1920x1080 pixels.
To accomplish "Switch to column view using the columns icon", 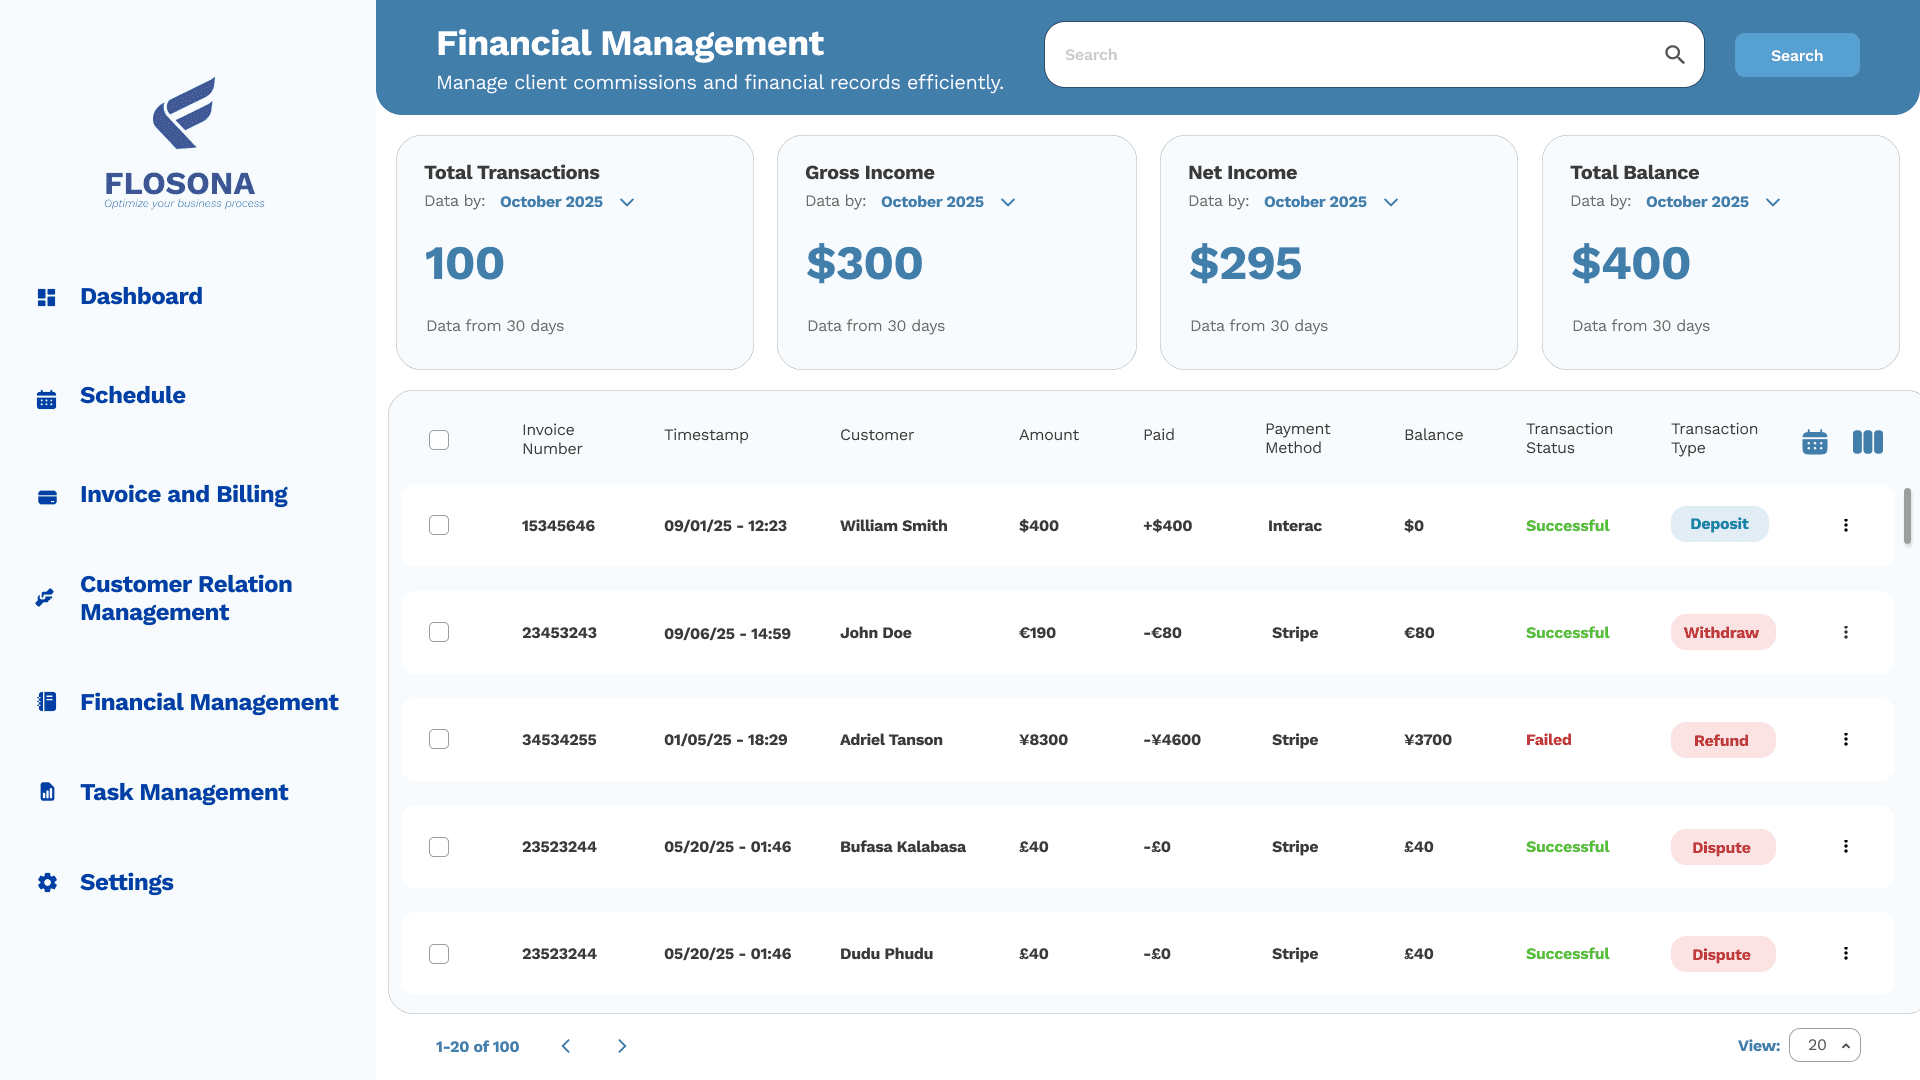I will point(1867,441).
